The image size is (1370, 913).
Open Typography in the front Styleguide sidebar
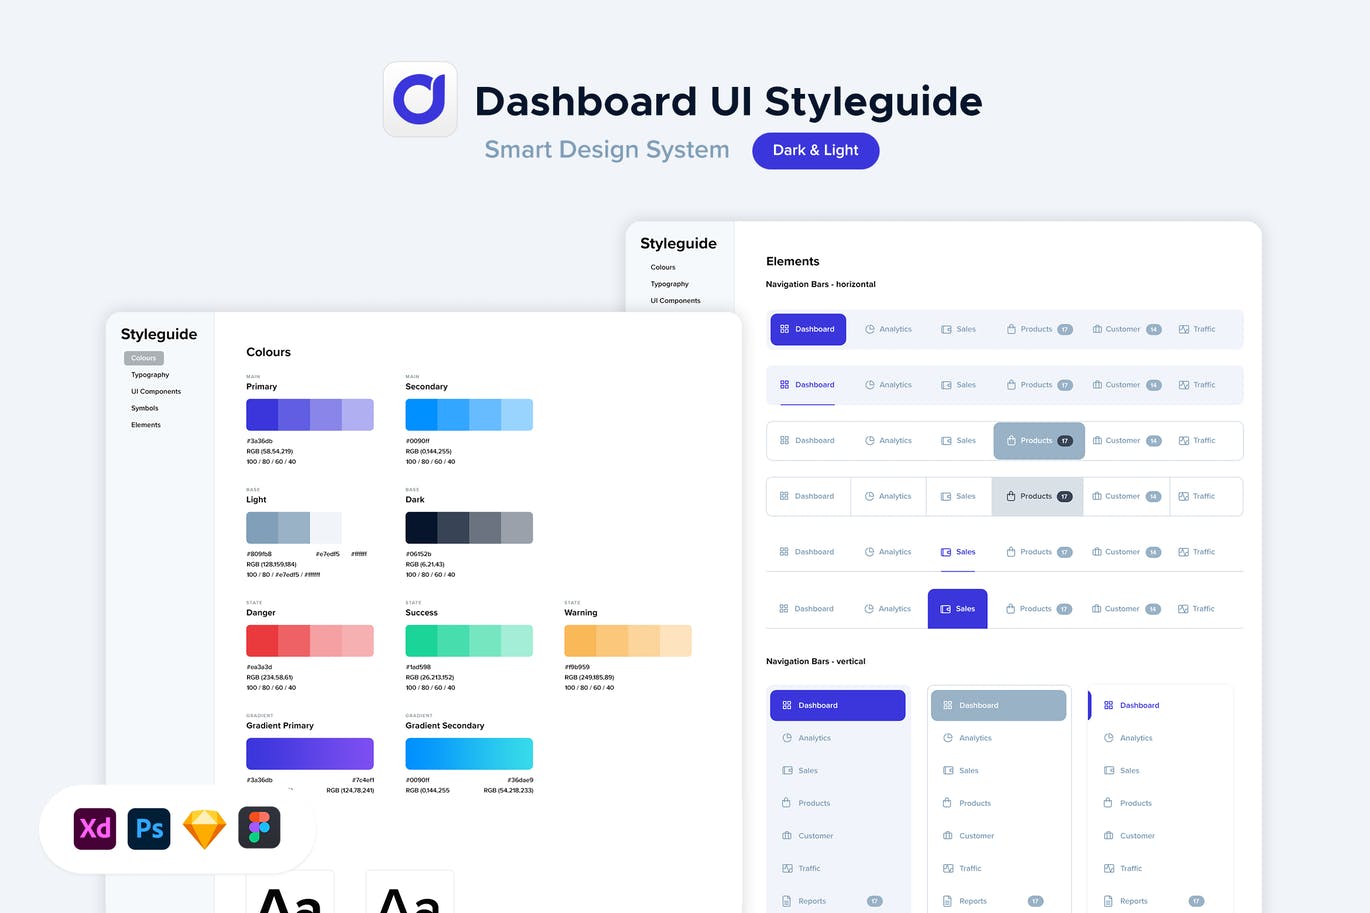pos(150,375)
